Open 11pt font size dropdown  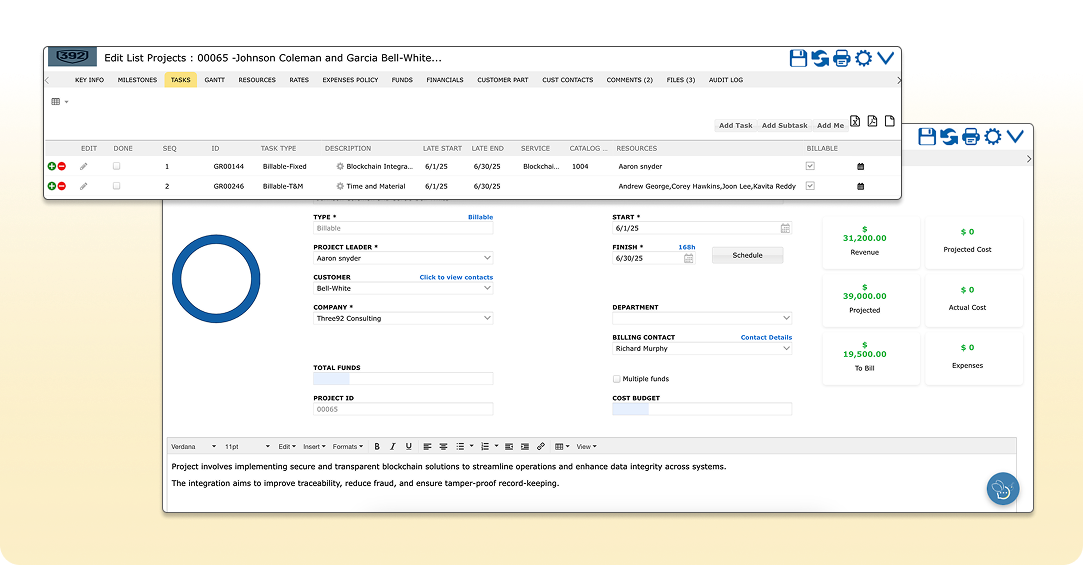247,447
